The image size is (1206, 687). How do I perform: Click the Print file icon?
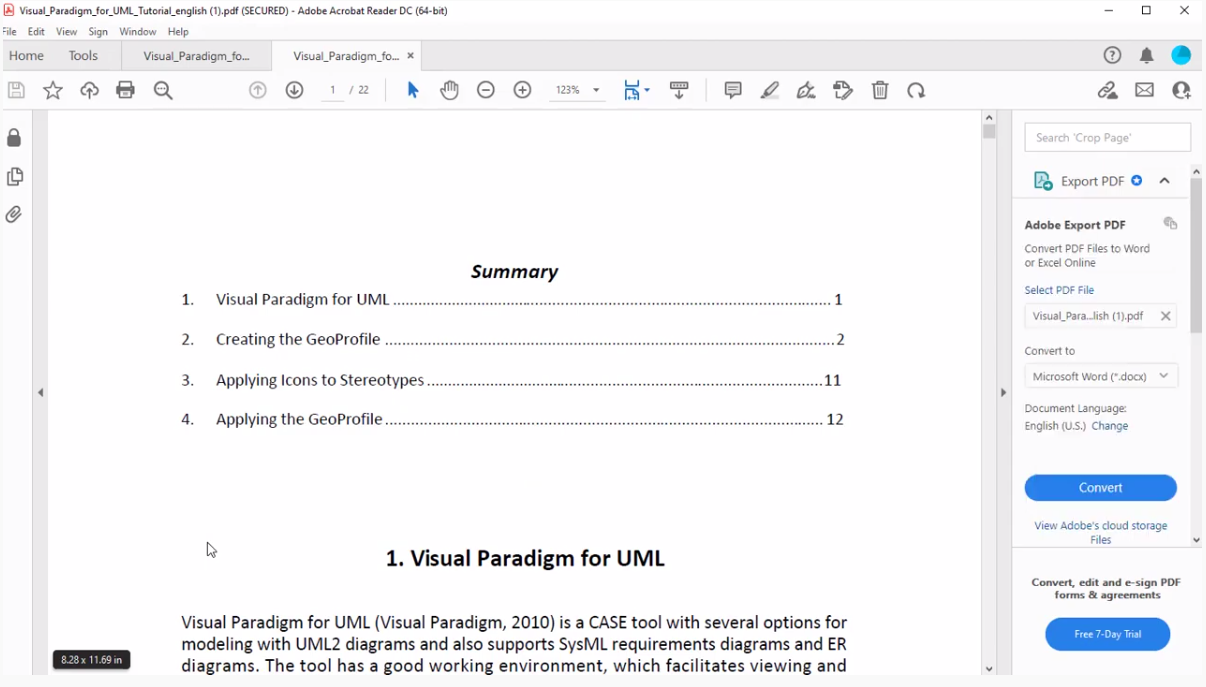[125, 91]
